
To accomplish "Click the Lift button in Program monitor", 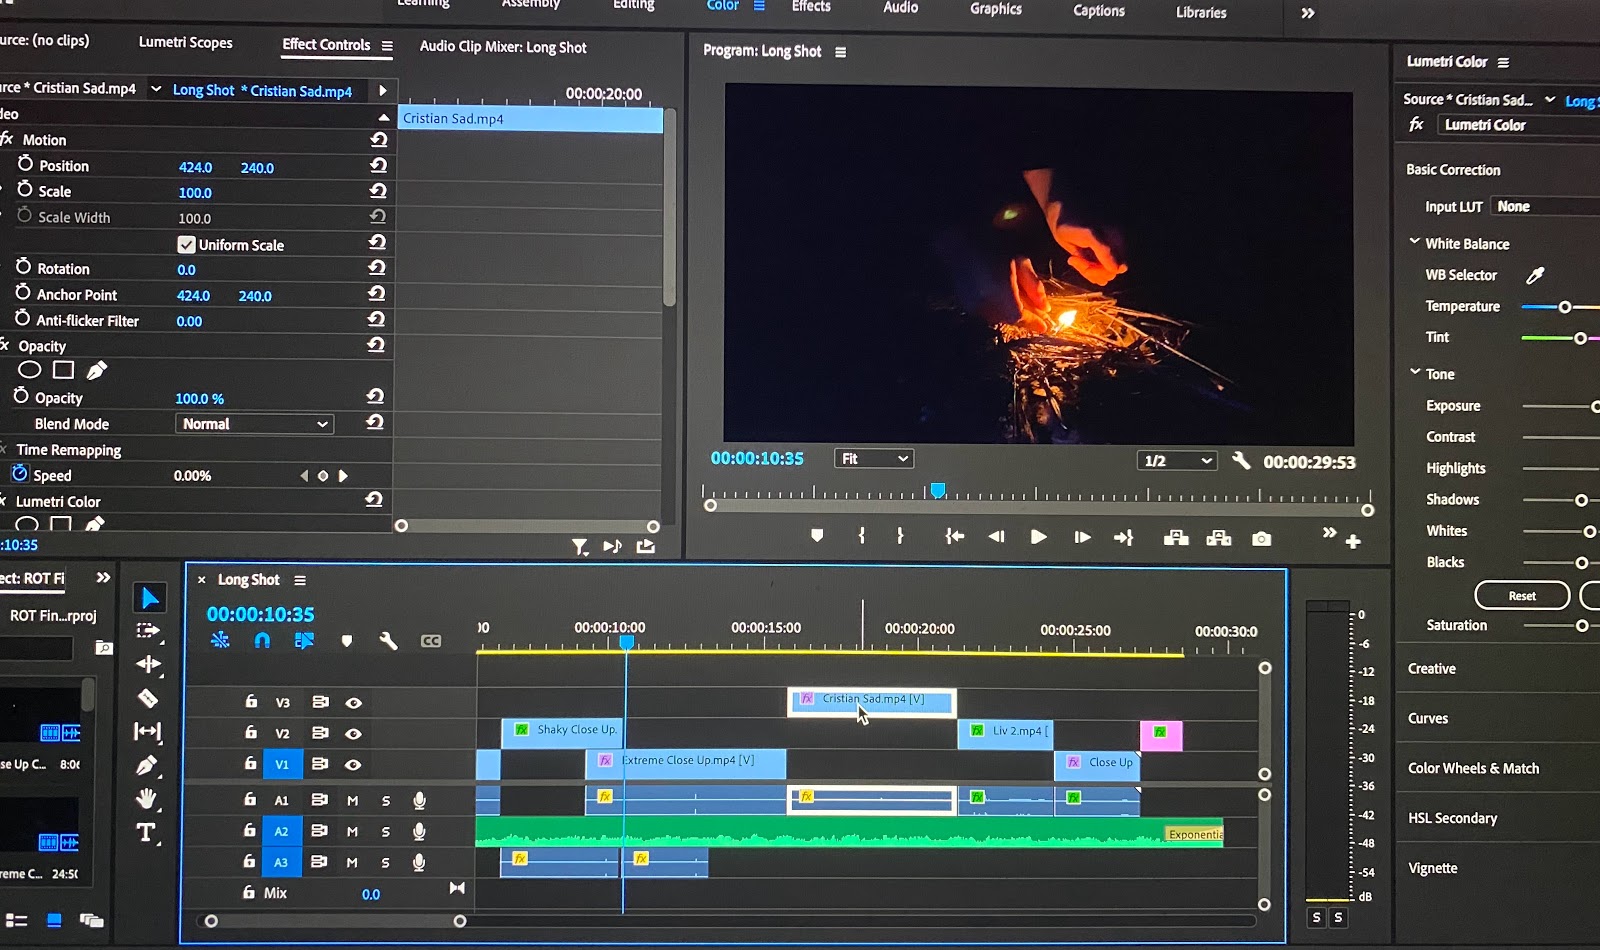I will click(1176, 538).
